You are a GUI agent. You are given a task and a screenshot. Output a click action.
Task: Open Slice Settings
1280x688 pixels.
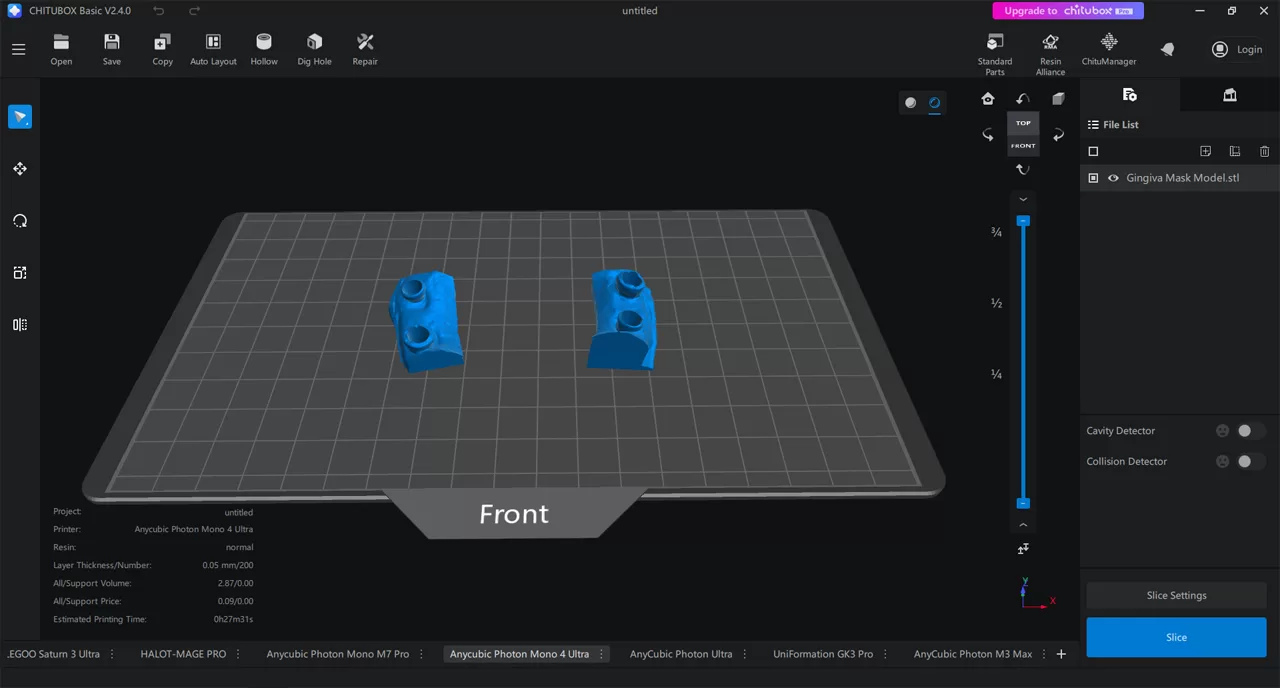pyautogui.click(x=1176, y=595)
